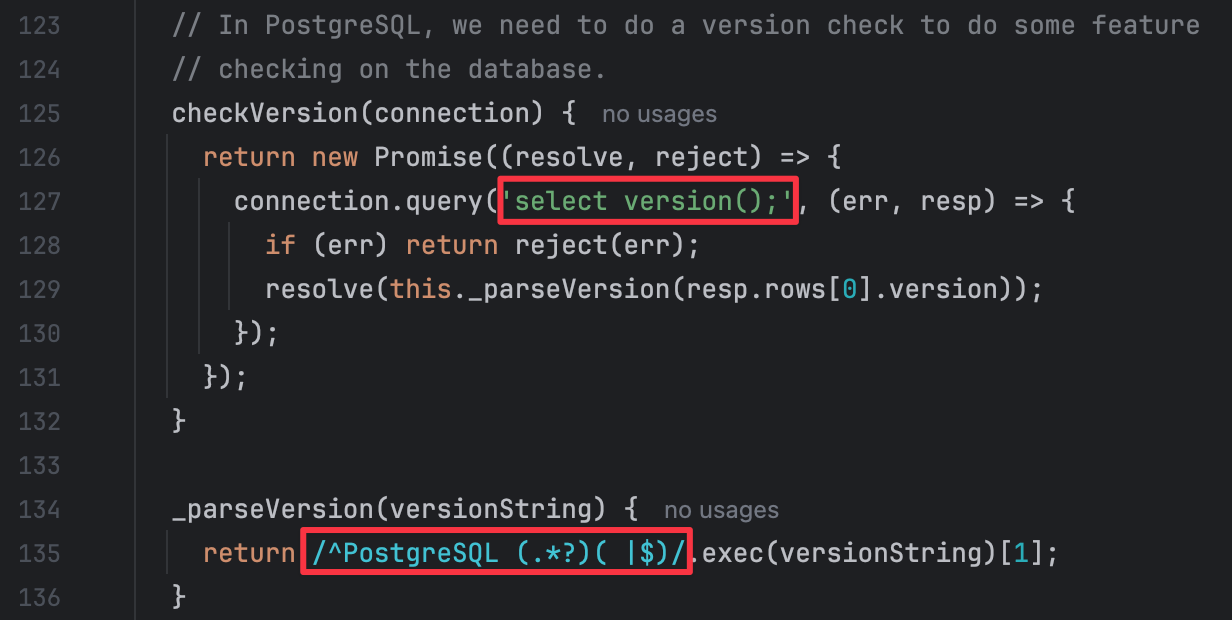
Task: Click the checkVersion method name
Action: pos(265,113)
